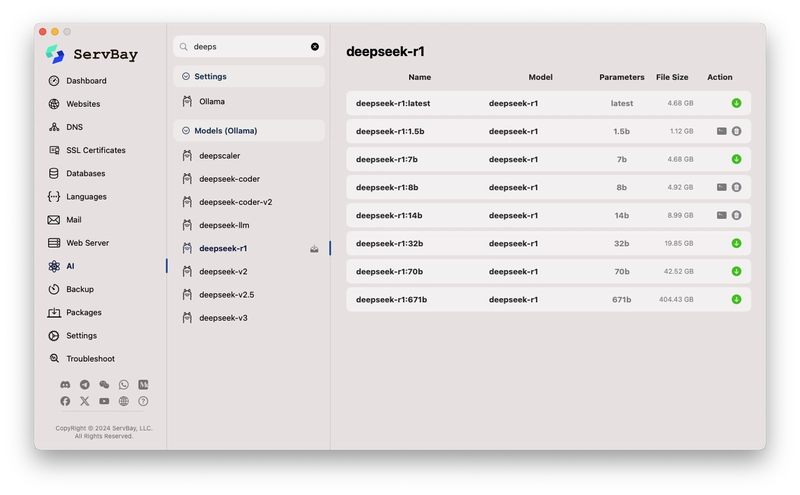Click the help question mark icon
The image size is (800, 495).
click(x=143, y=401)
